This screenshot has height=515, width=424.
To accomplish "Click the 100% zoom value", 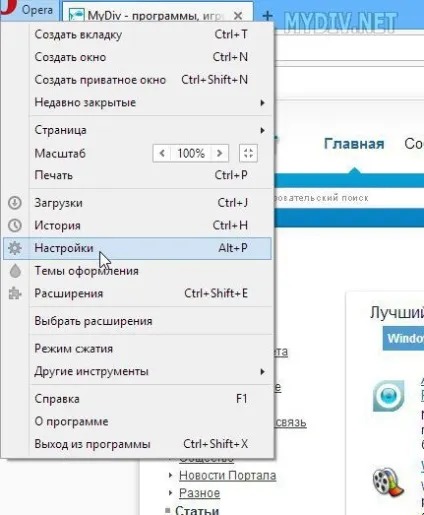I will click(191, 153).
